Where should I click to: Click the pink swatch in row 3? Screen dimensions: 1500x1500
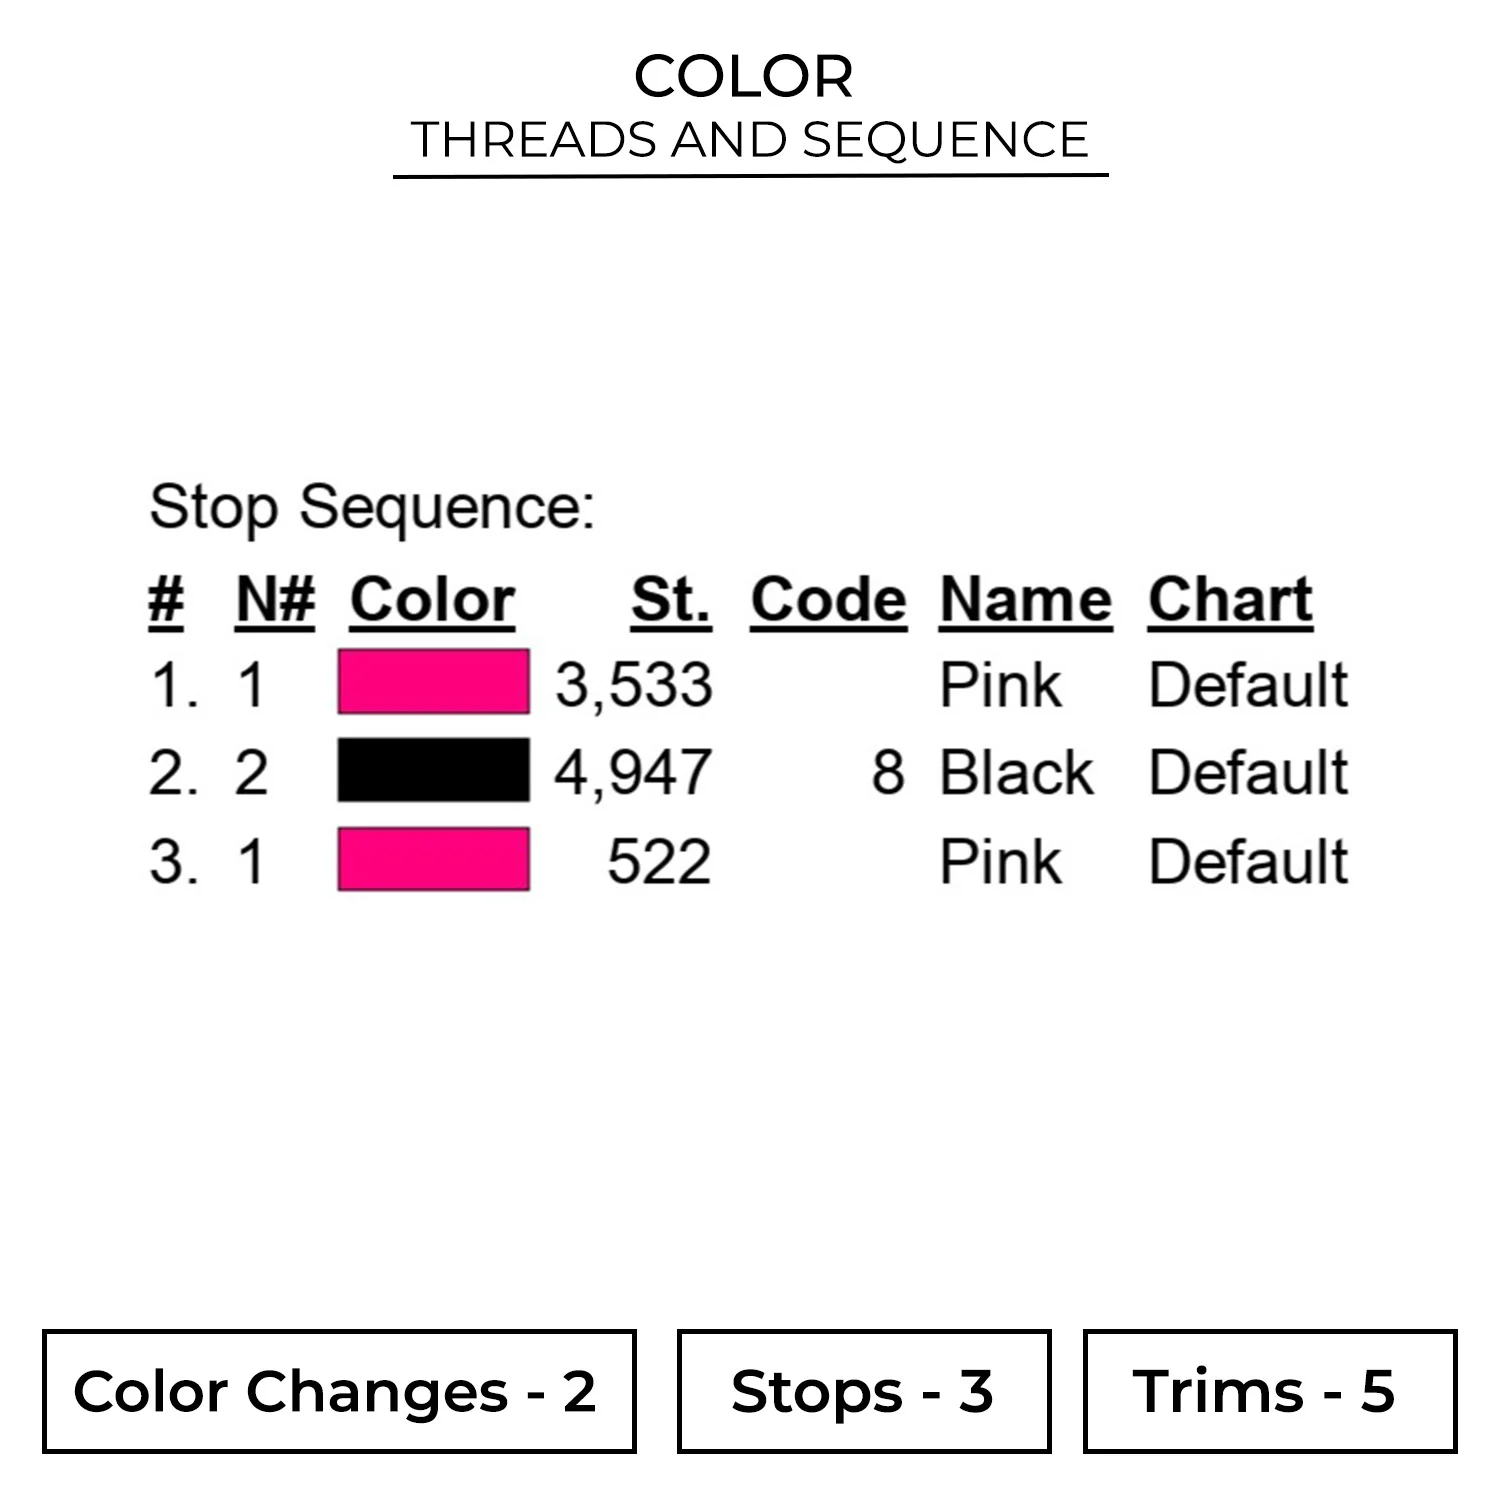coord(433,859)
